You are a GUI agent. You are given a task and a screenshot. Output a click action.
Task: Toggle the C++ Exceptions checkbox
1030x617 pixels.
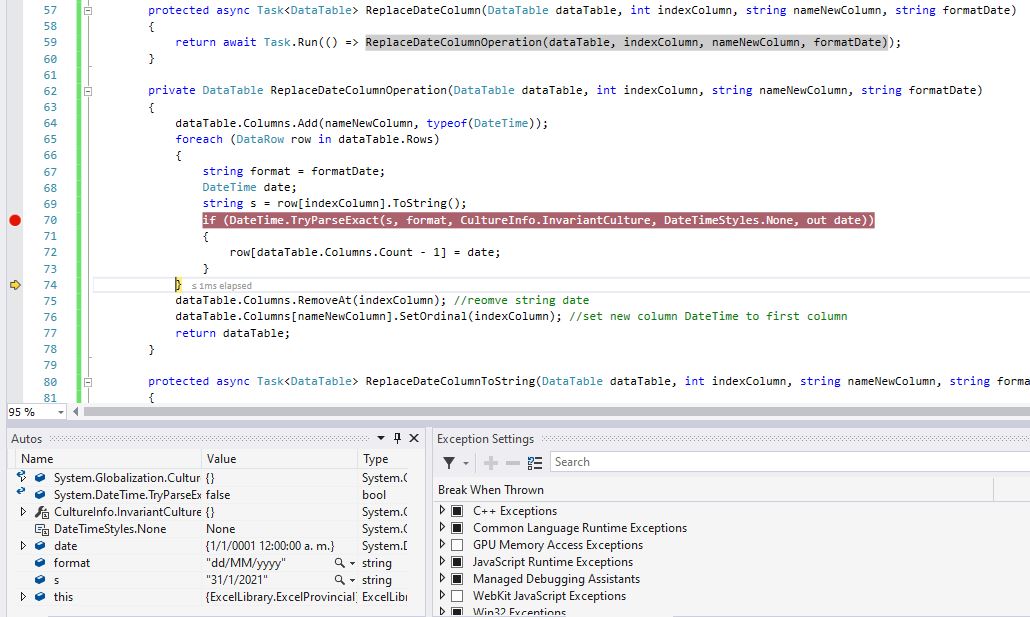(x=458, y=511)
